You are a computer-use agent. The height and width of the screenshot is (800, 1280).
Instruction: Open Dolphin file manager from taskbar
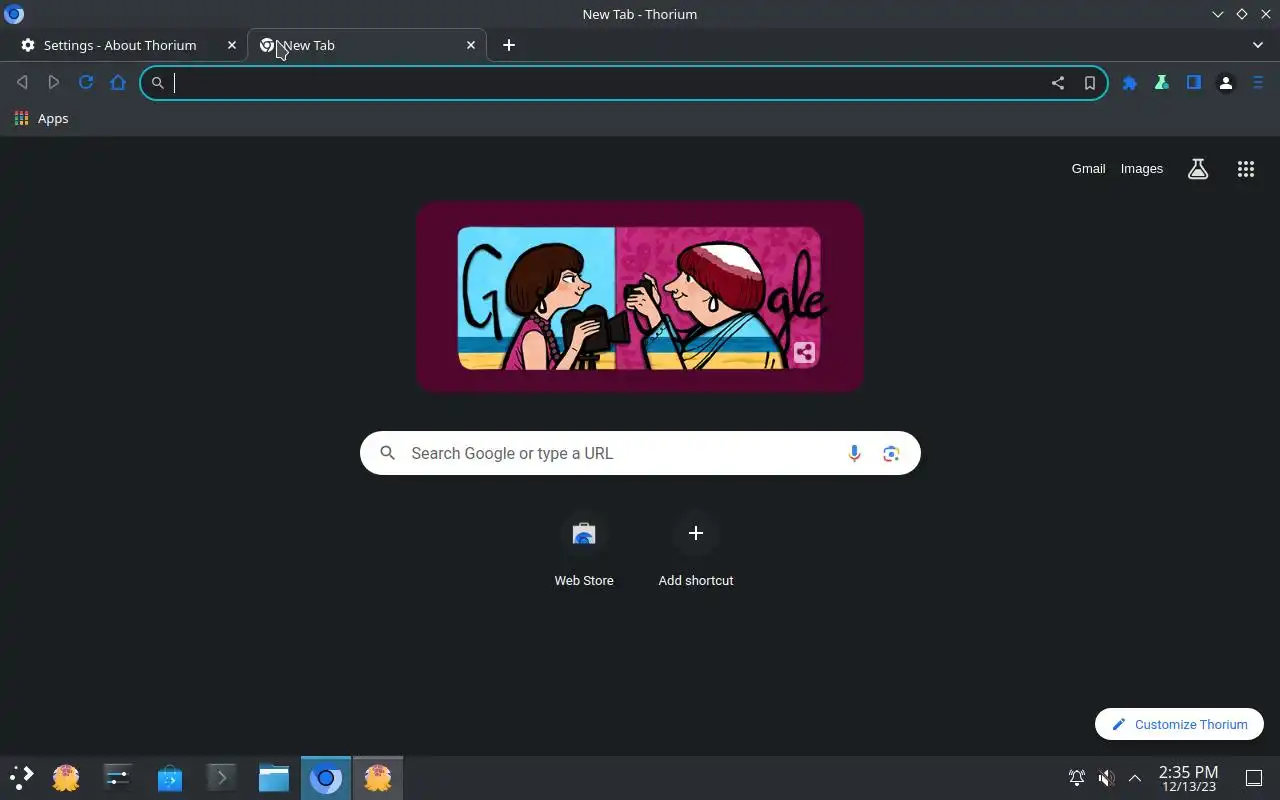(x=273, y=777)
